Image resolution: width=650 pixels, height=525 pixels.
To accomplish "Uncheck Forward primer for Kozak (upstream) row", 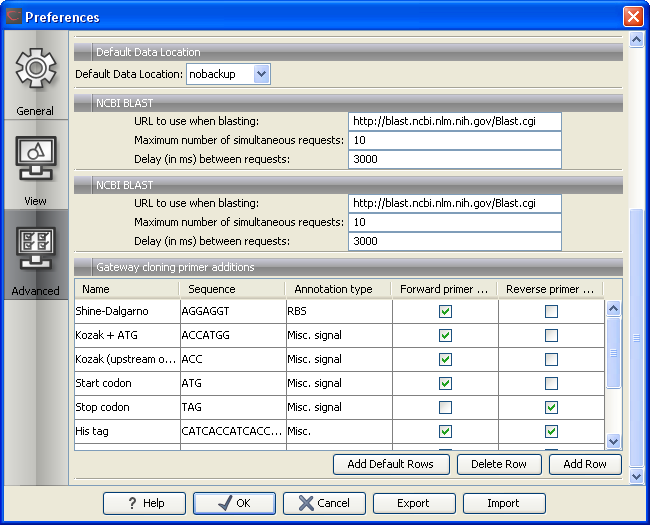I will pos(445,360).
